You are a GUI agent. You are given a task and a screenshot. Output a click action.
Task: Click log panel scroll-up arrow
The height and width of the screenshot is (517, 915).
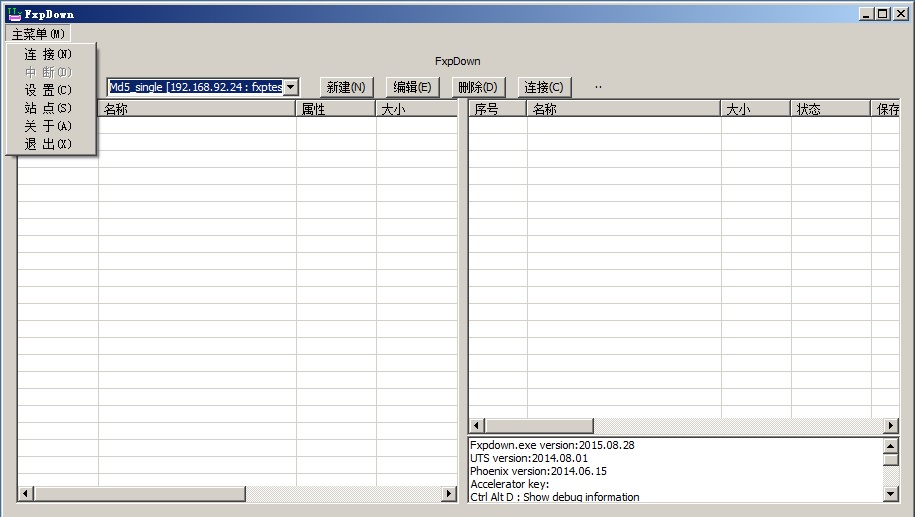[x=890, y=446]
